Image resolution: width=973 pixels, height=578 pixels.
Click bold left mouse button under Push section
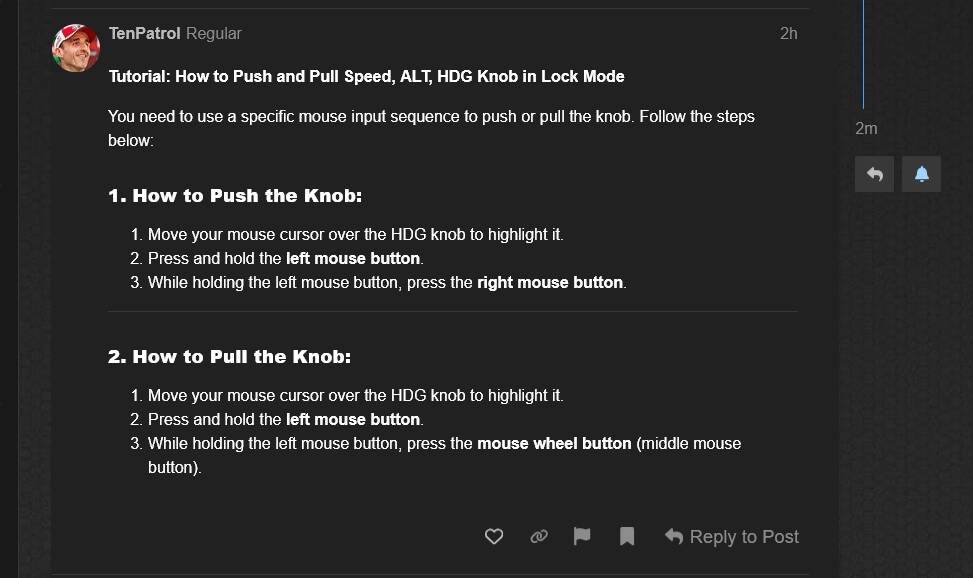click(353, 258)
